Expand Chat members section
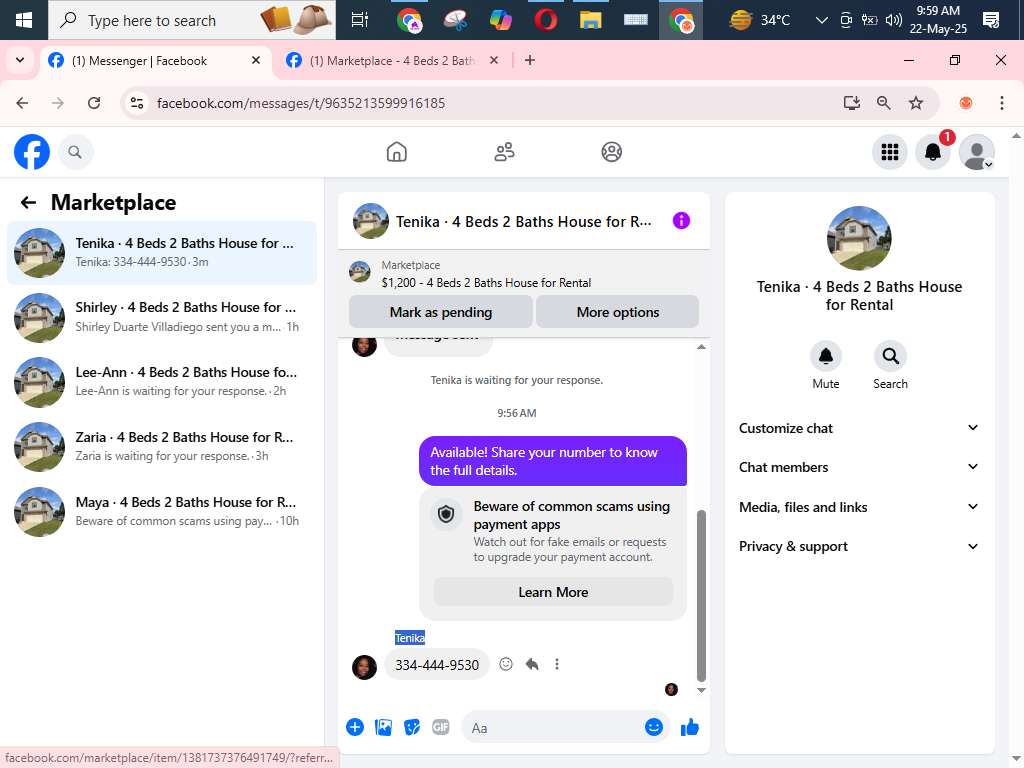 858,468
